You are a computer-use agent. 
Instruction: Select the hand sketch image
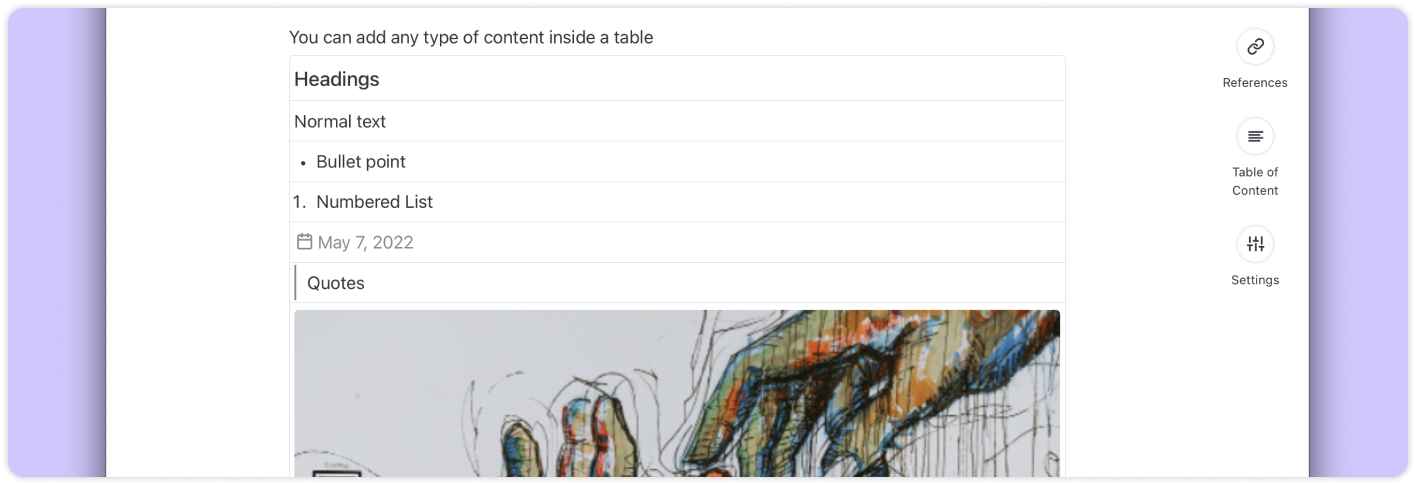point(677,393)
